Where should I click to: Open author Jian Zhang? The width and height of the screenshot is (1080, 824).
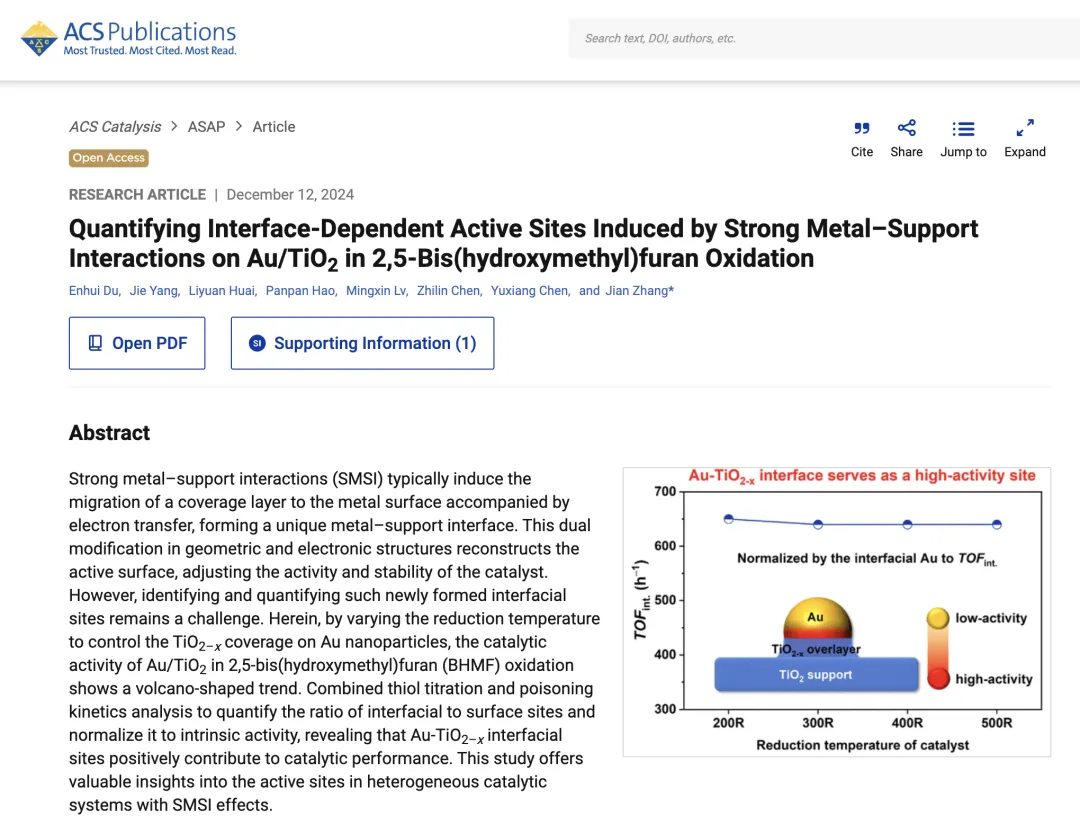[x=637, y=291]
